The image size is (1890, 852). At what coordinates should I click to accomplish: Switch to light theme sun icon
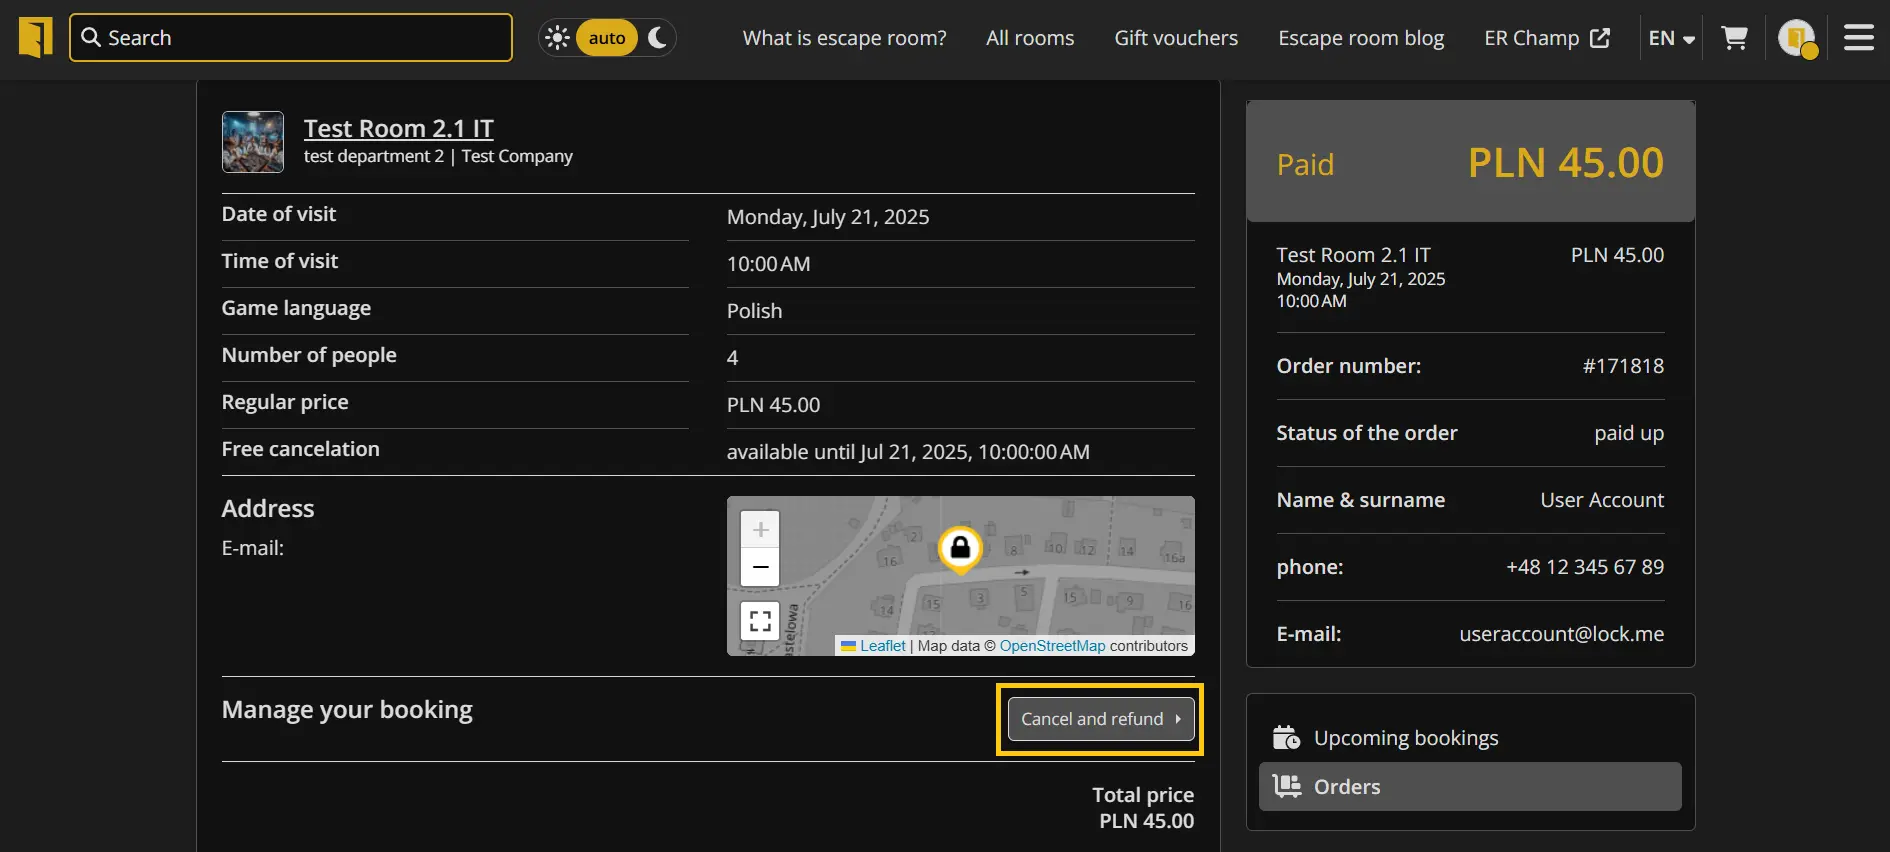(558, 38)
